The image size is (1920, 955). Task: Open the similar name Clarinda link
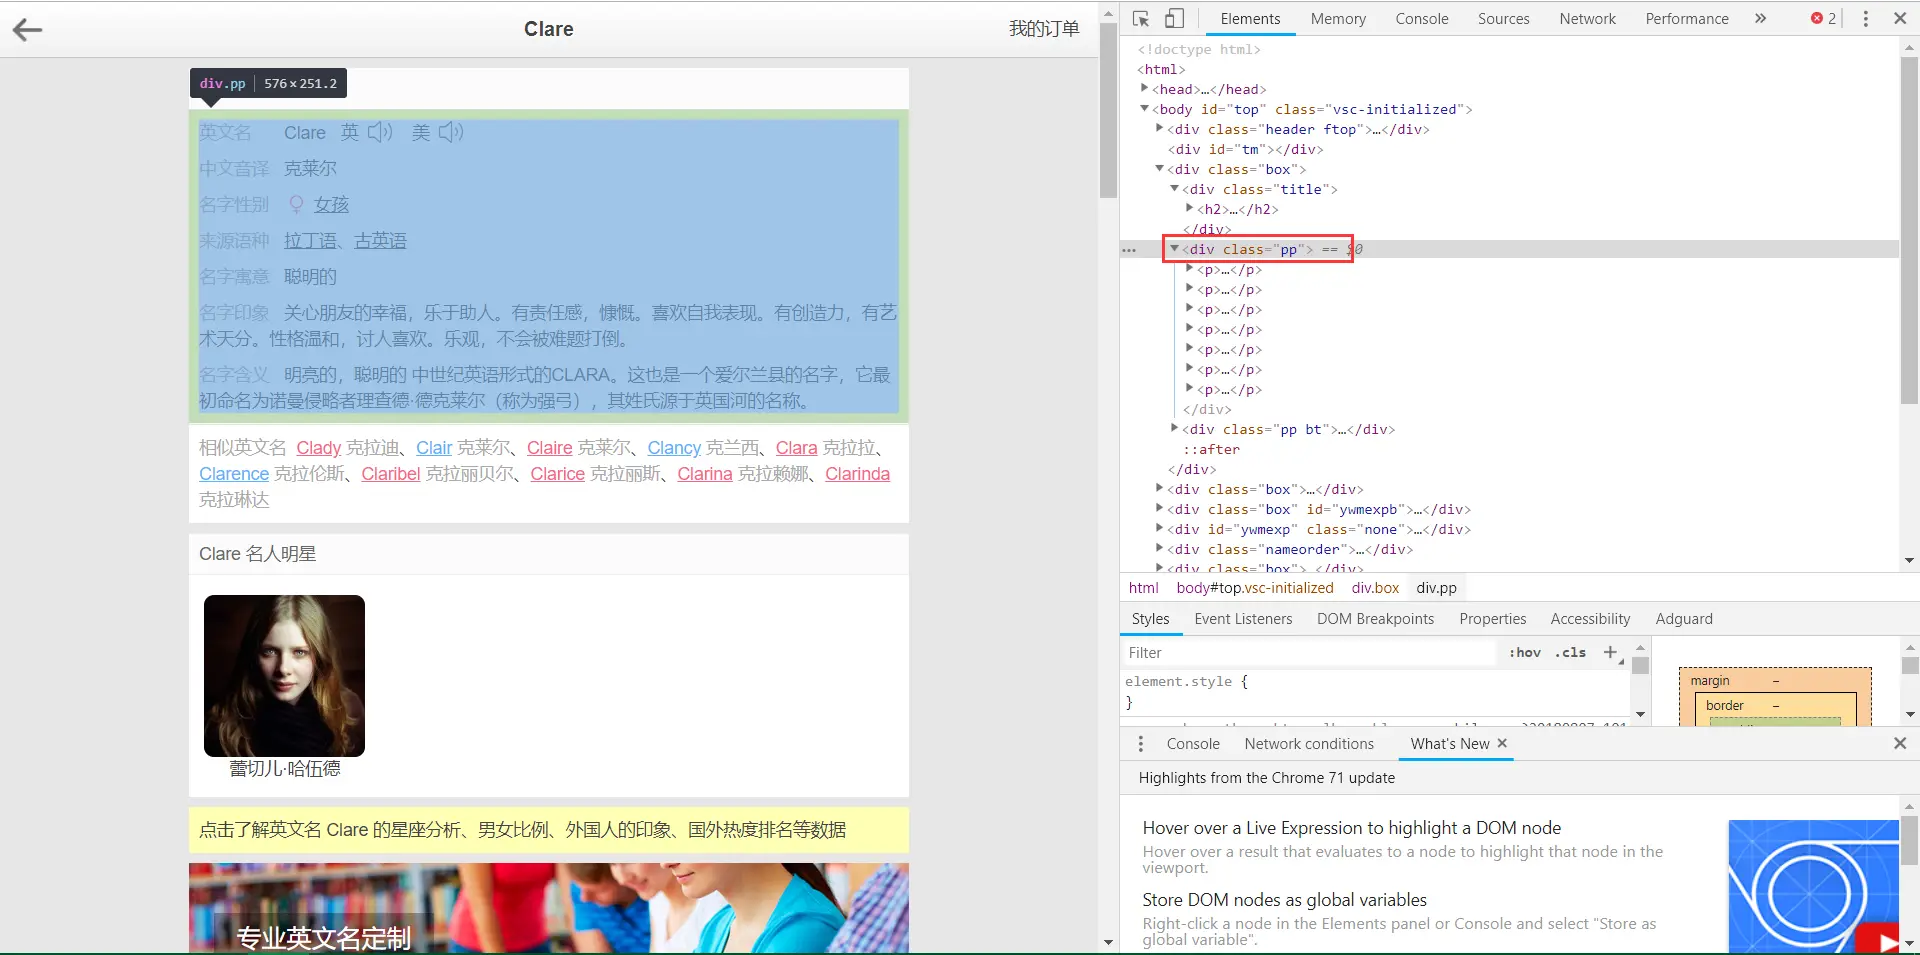[857, 474]
